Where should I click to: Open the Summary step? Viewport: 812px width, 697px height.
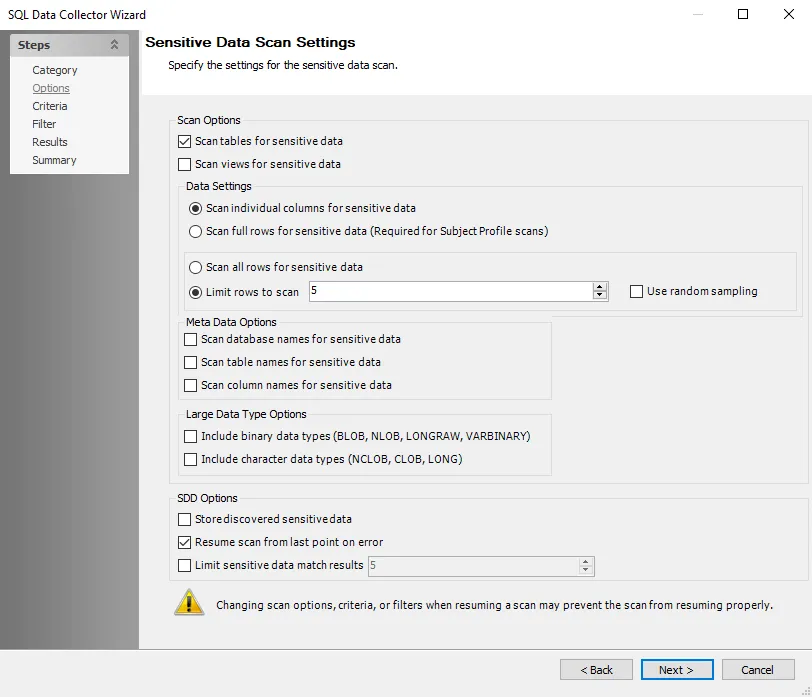click(54, 160)
